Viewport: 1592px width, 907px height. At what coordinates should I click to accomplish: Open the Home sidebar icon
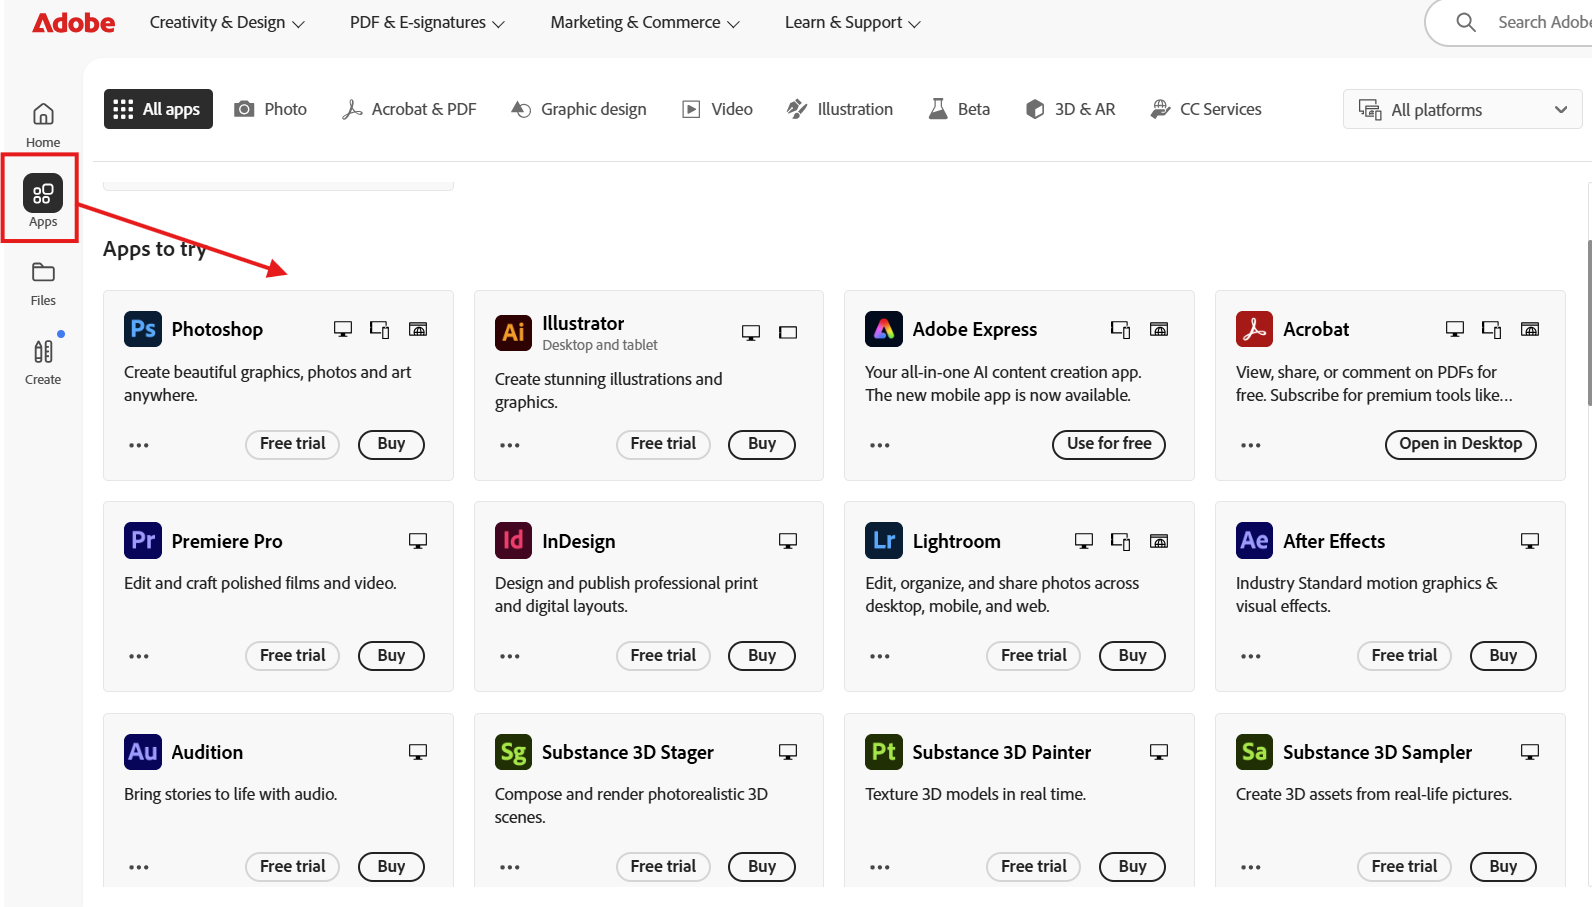[43, 125]
